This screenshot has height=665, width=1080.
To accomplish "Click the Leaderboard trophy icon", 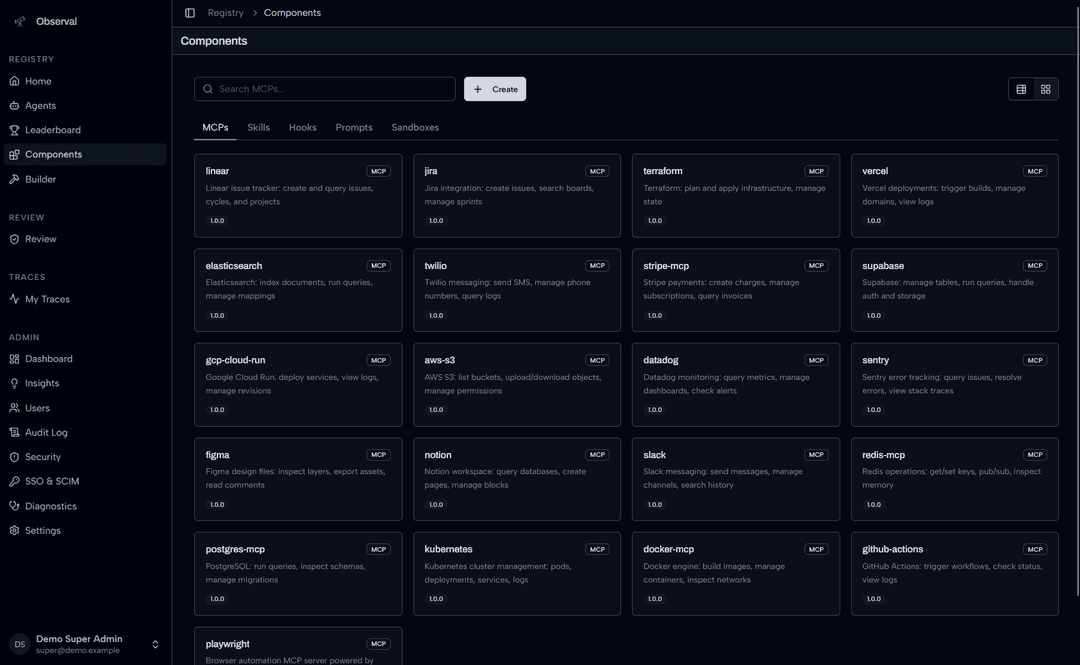I will pos(14,130).
